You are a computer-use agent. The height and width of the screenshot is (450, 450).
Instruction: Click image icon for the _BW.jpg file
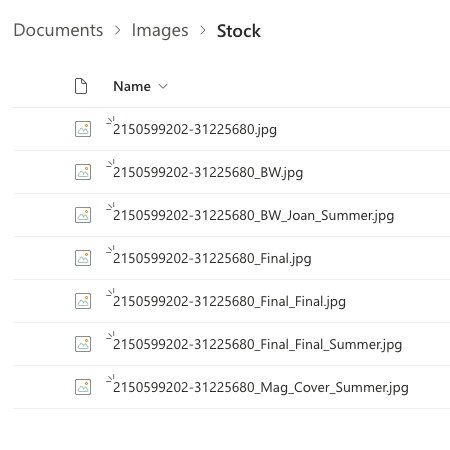point(83,172)
